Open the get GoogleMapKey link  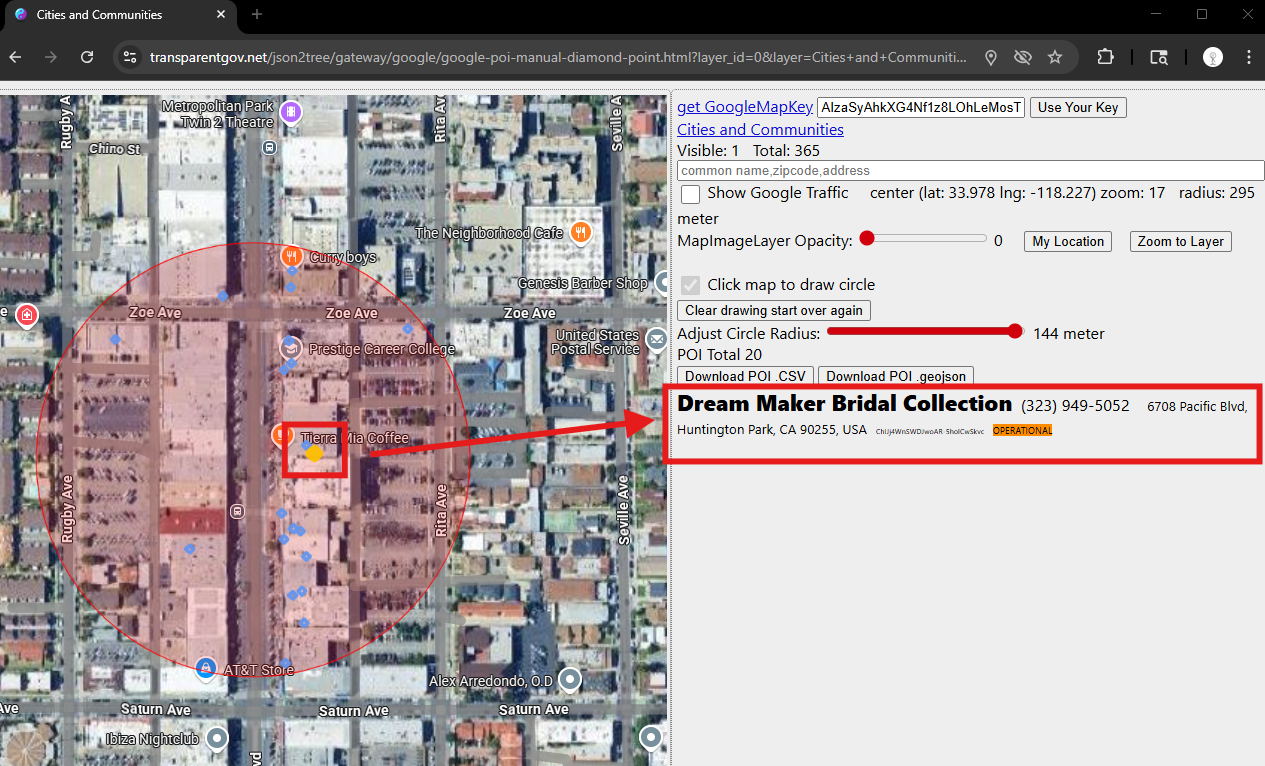coord(745,107)
